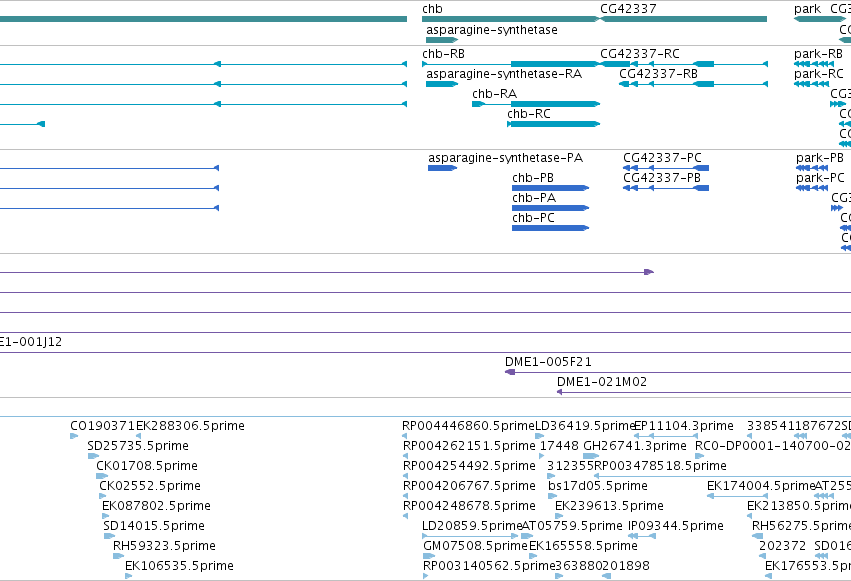
Task: Select EST EP11104.3prime
Action: coord(666,436)
